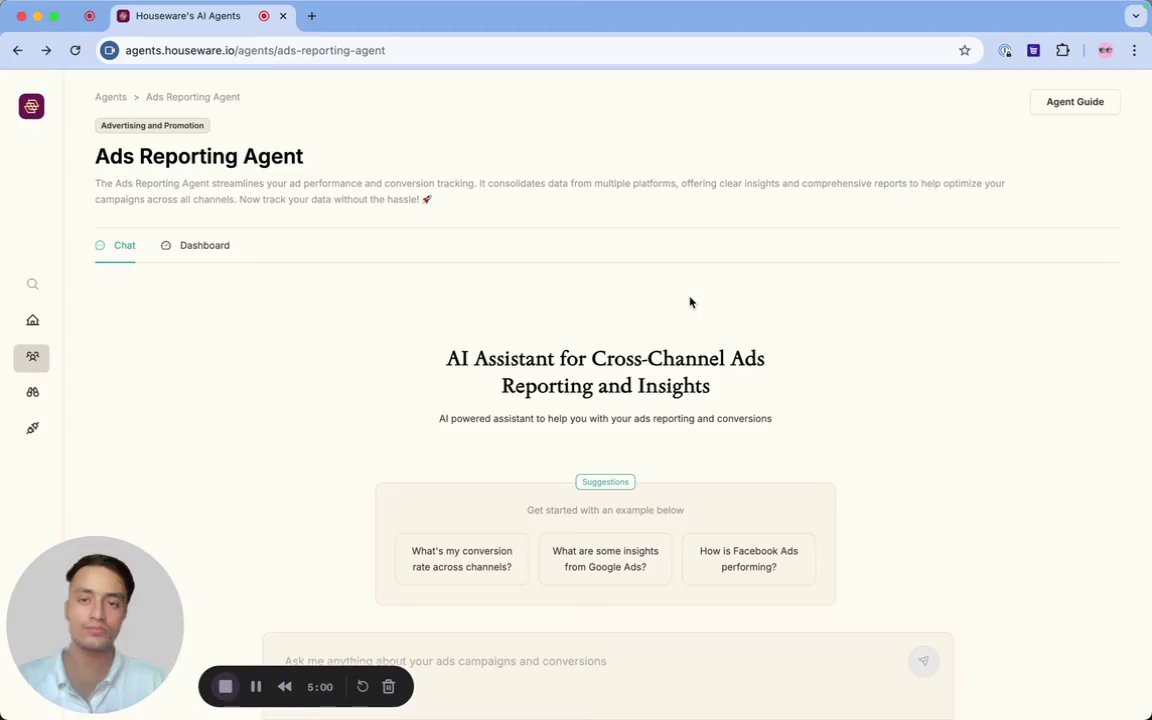Click the profile avatar in the toolbar
The image size is (1152, 720).
click(1105, 51)
